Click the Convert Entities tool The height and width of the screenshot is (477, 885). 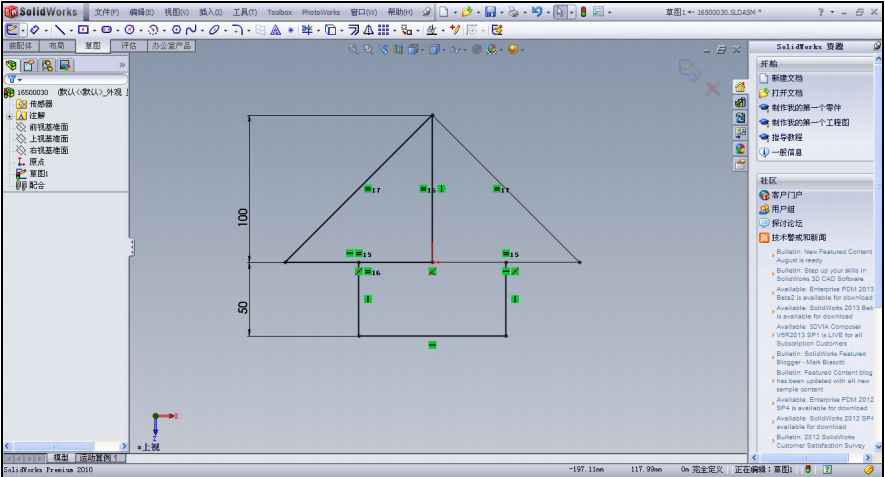331,30
